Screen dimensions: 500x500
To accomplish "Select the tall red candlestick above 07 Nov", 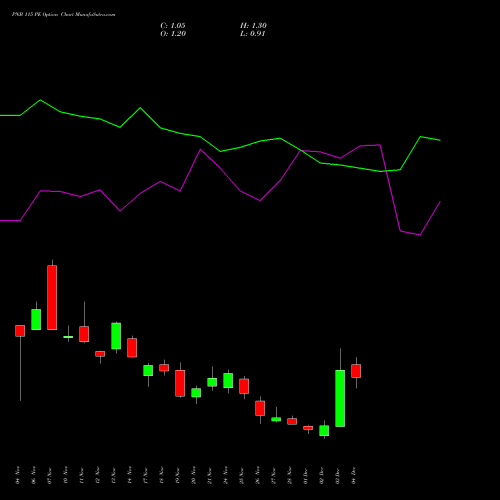I will coord(52,297).
